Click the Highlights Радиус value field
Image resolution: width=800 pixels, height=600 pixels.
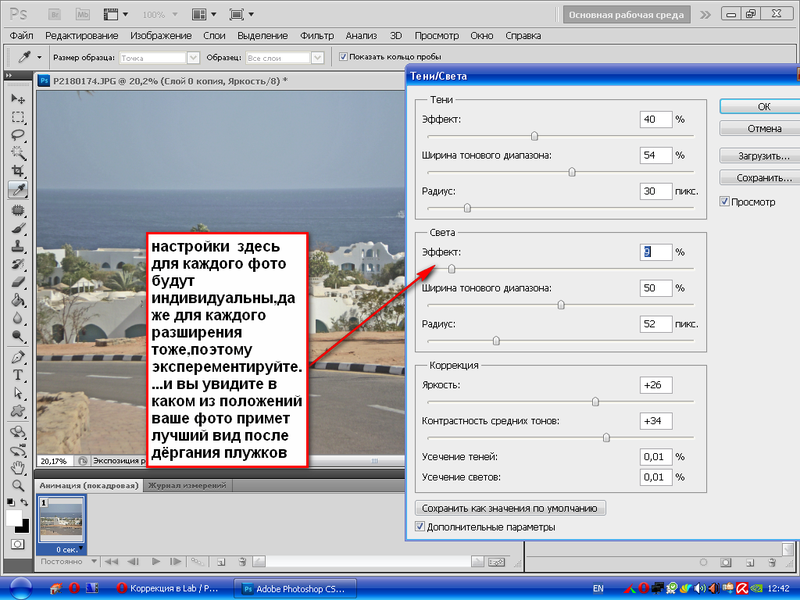pyautogui.click(x=656, y=324)
